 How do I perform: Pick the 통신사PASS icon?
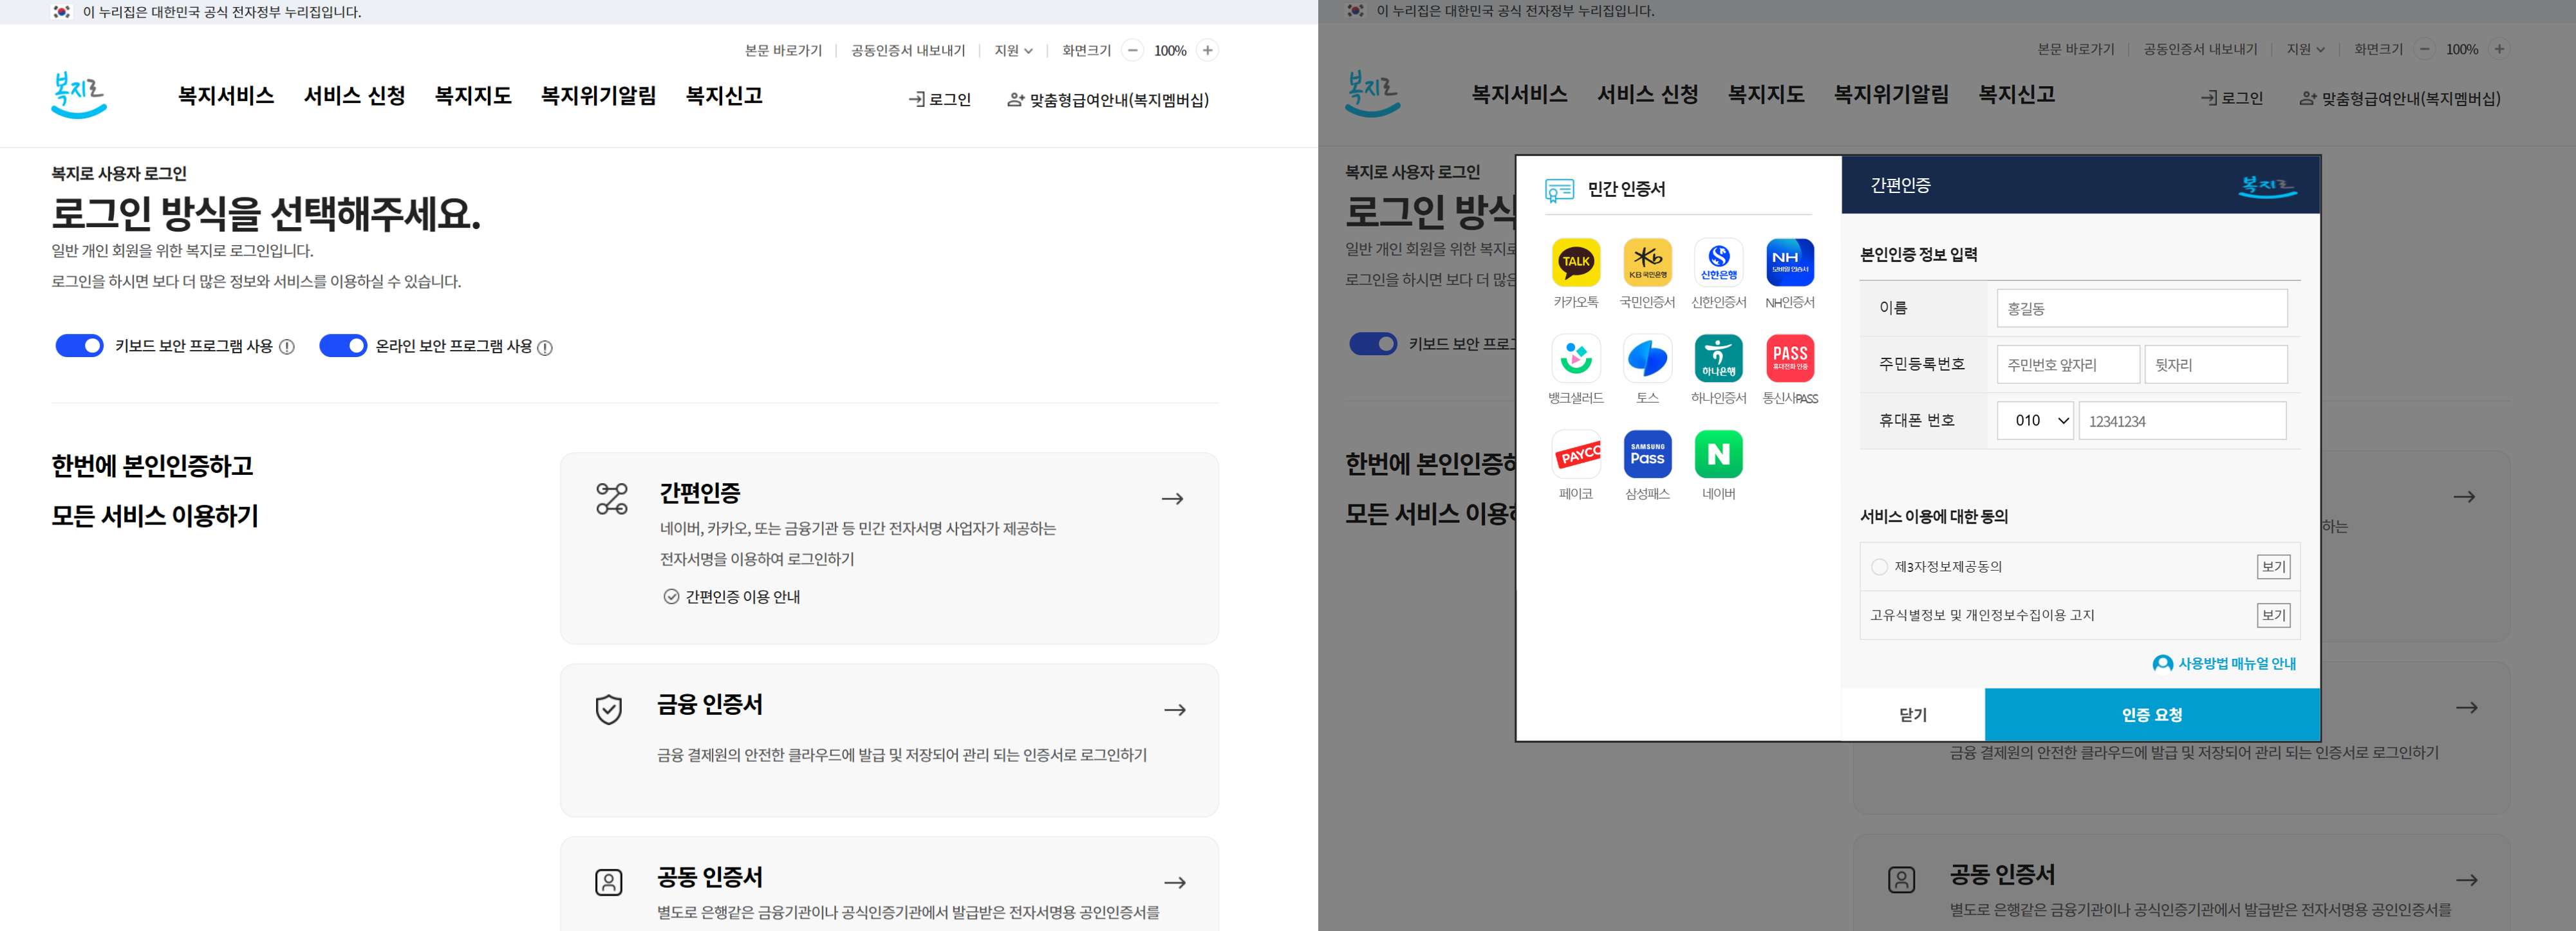click(x=1789, y=358)
